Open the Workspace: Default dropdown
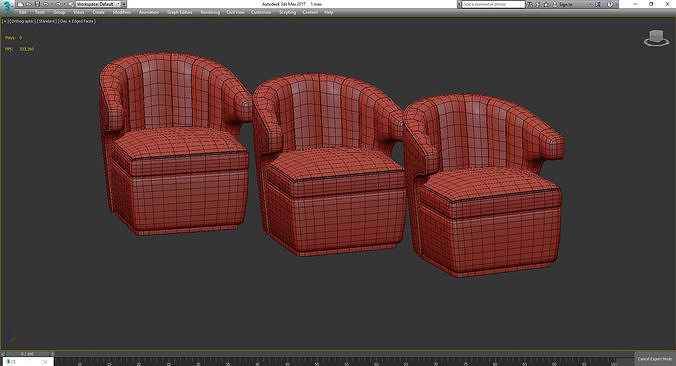 [x=98, y=4]
